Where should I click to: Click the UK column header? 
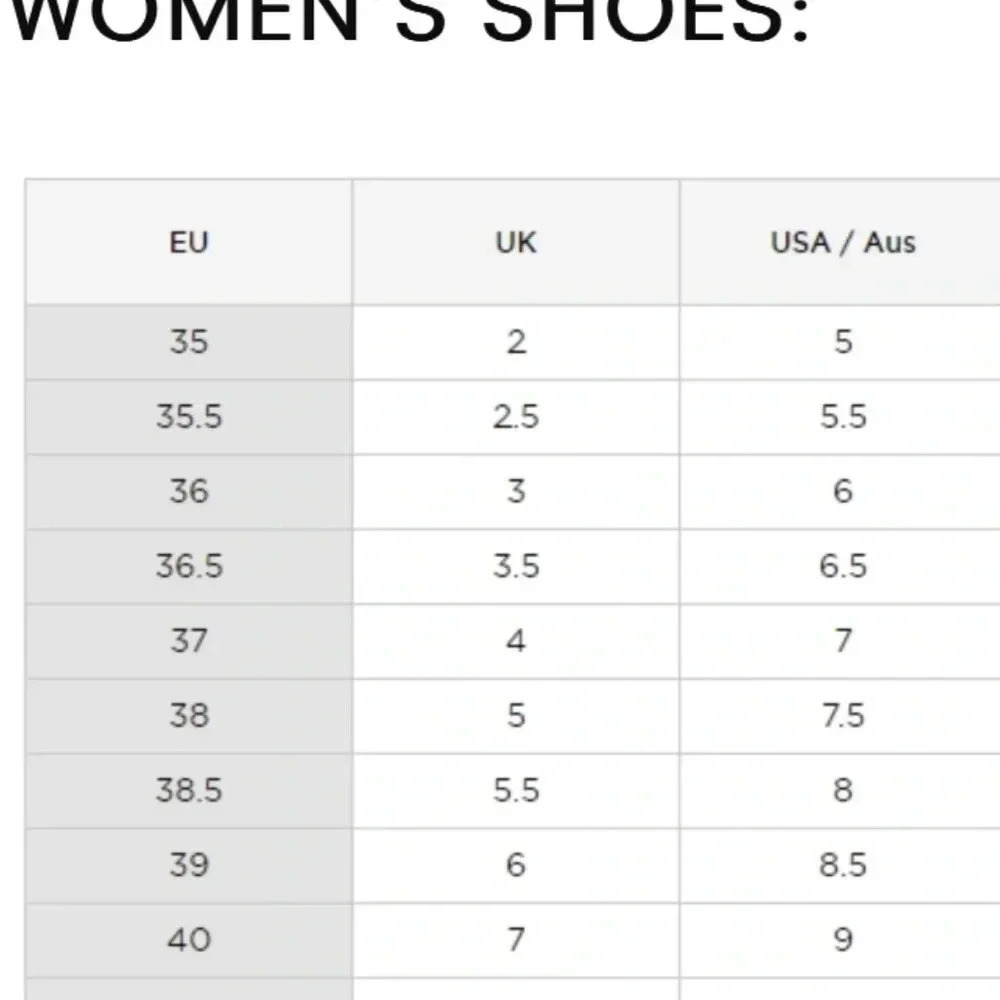pyautogui.click(x=516, y=242)
